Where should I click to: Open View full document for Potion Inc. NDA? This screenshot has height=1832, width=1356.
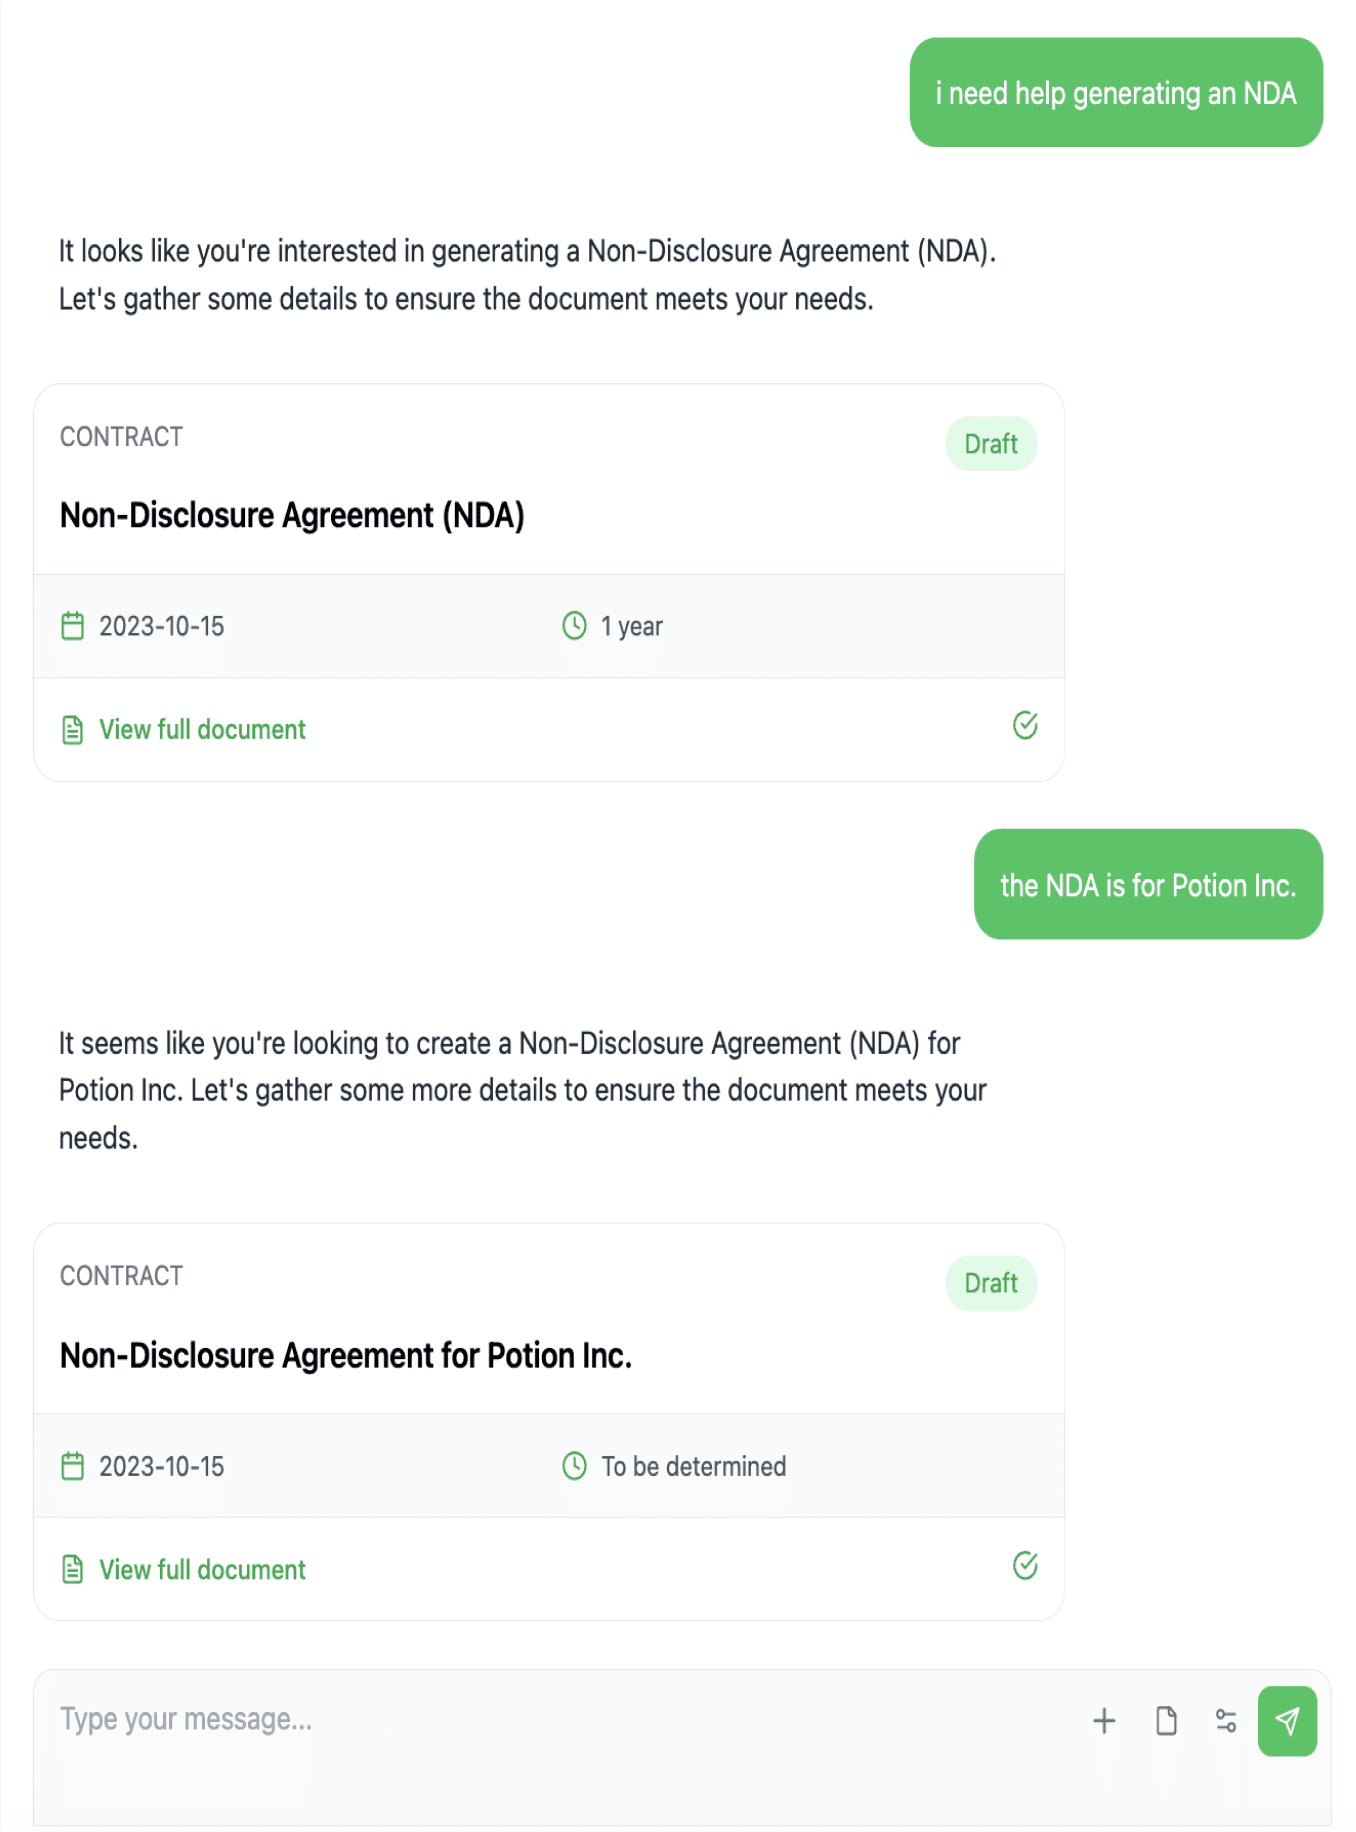pyautogui.click(x=202, y=1569)
